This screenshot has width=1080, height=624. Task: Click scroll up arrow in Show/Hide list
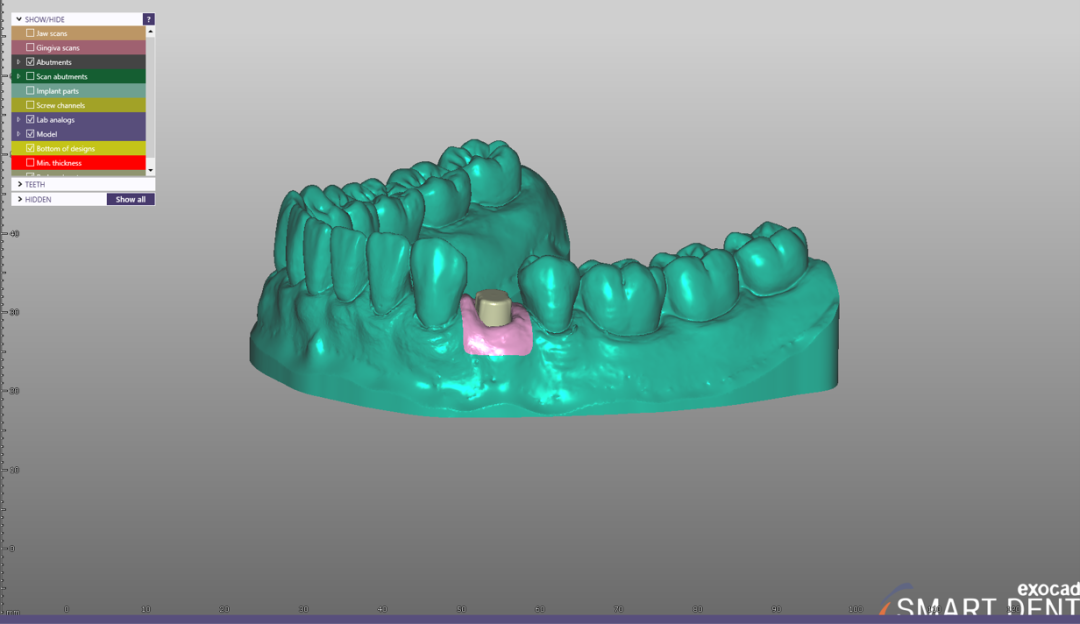click(x=150, y=31)
